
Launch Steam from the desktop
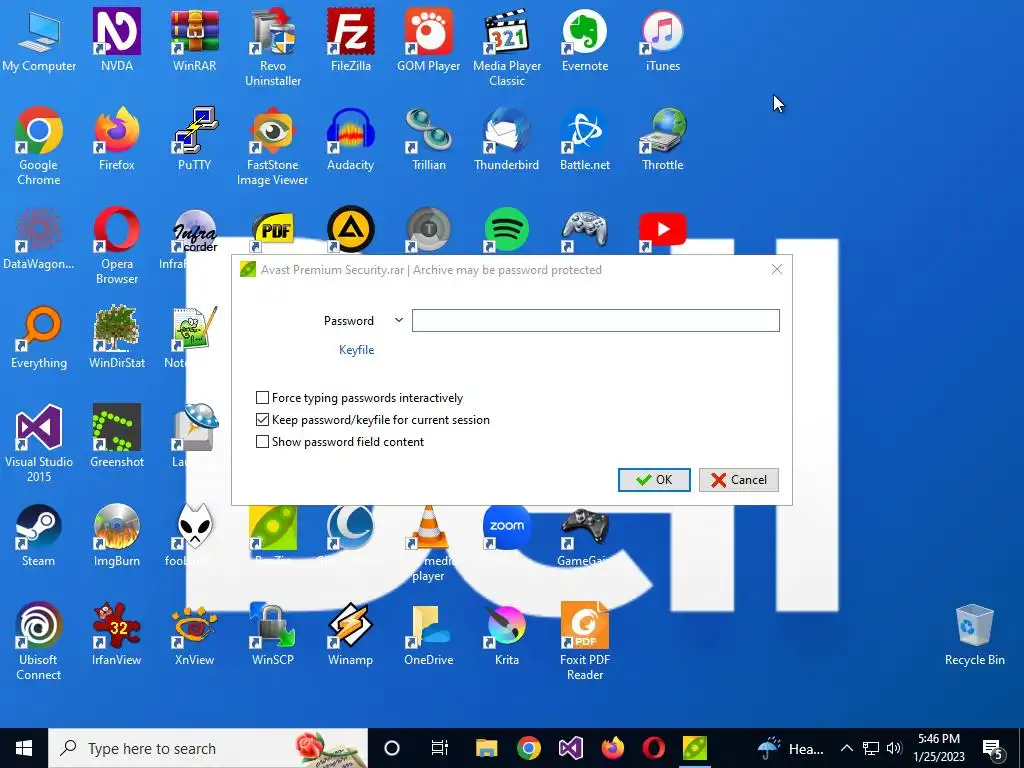pyautogui.click(x=39, y=536)
